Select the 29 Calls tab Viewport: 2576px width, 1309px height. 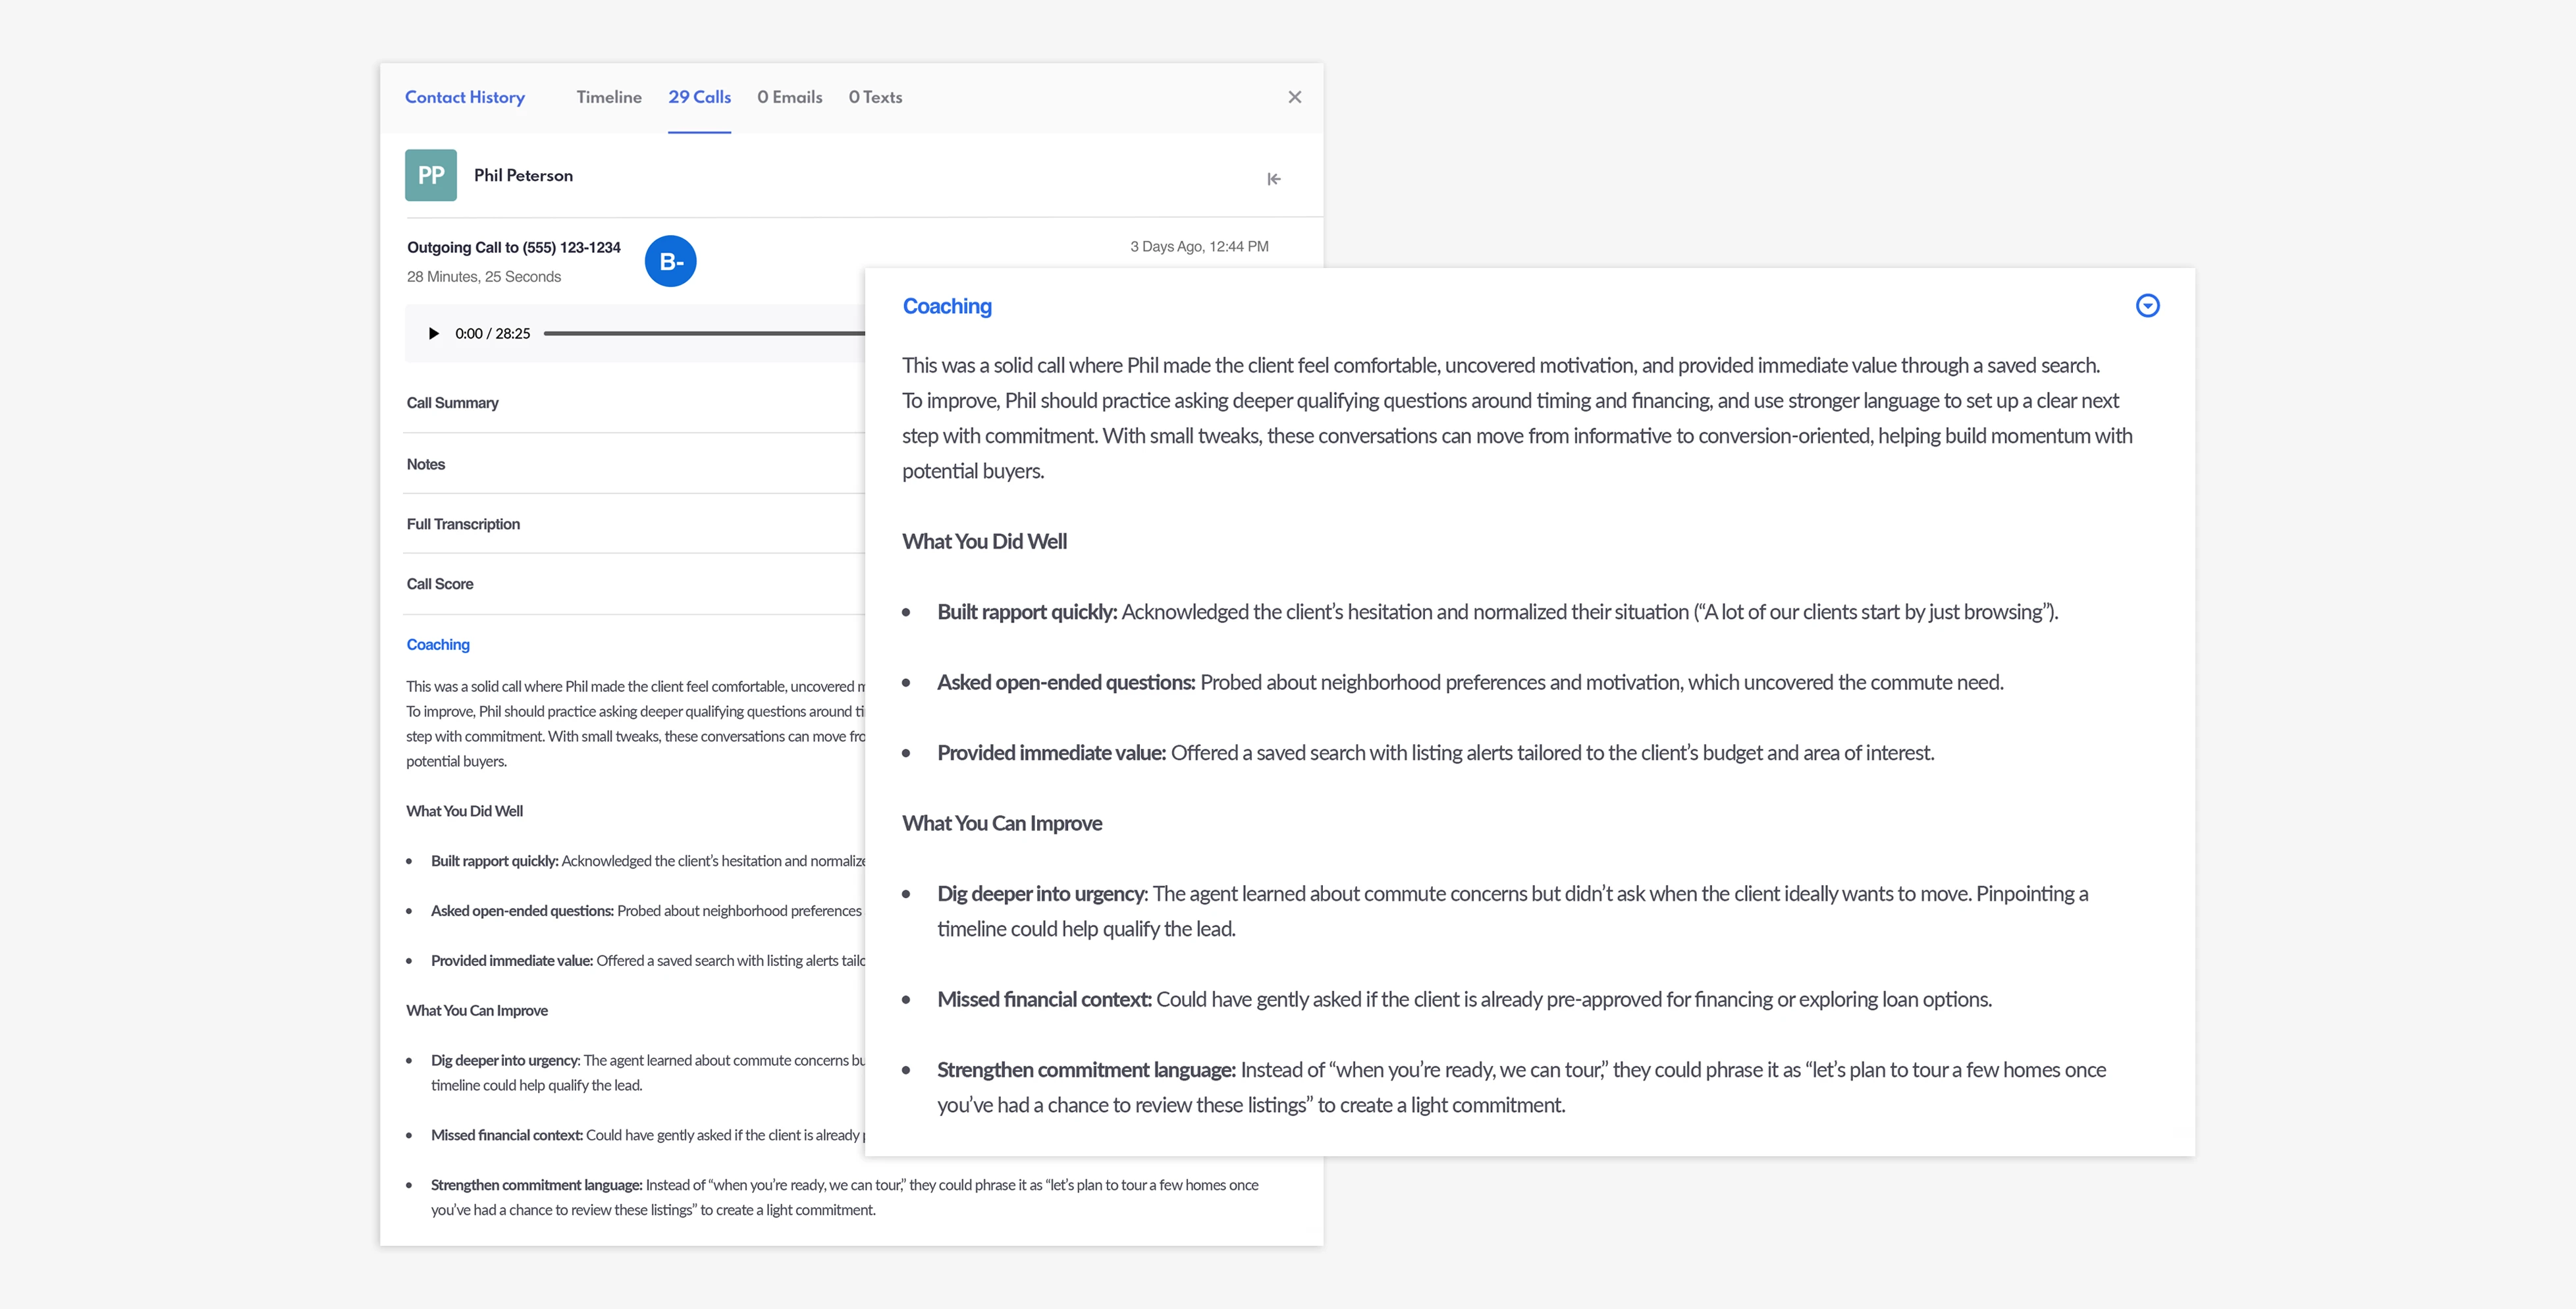tap(699, 97)
